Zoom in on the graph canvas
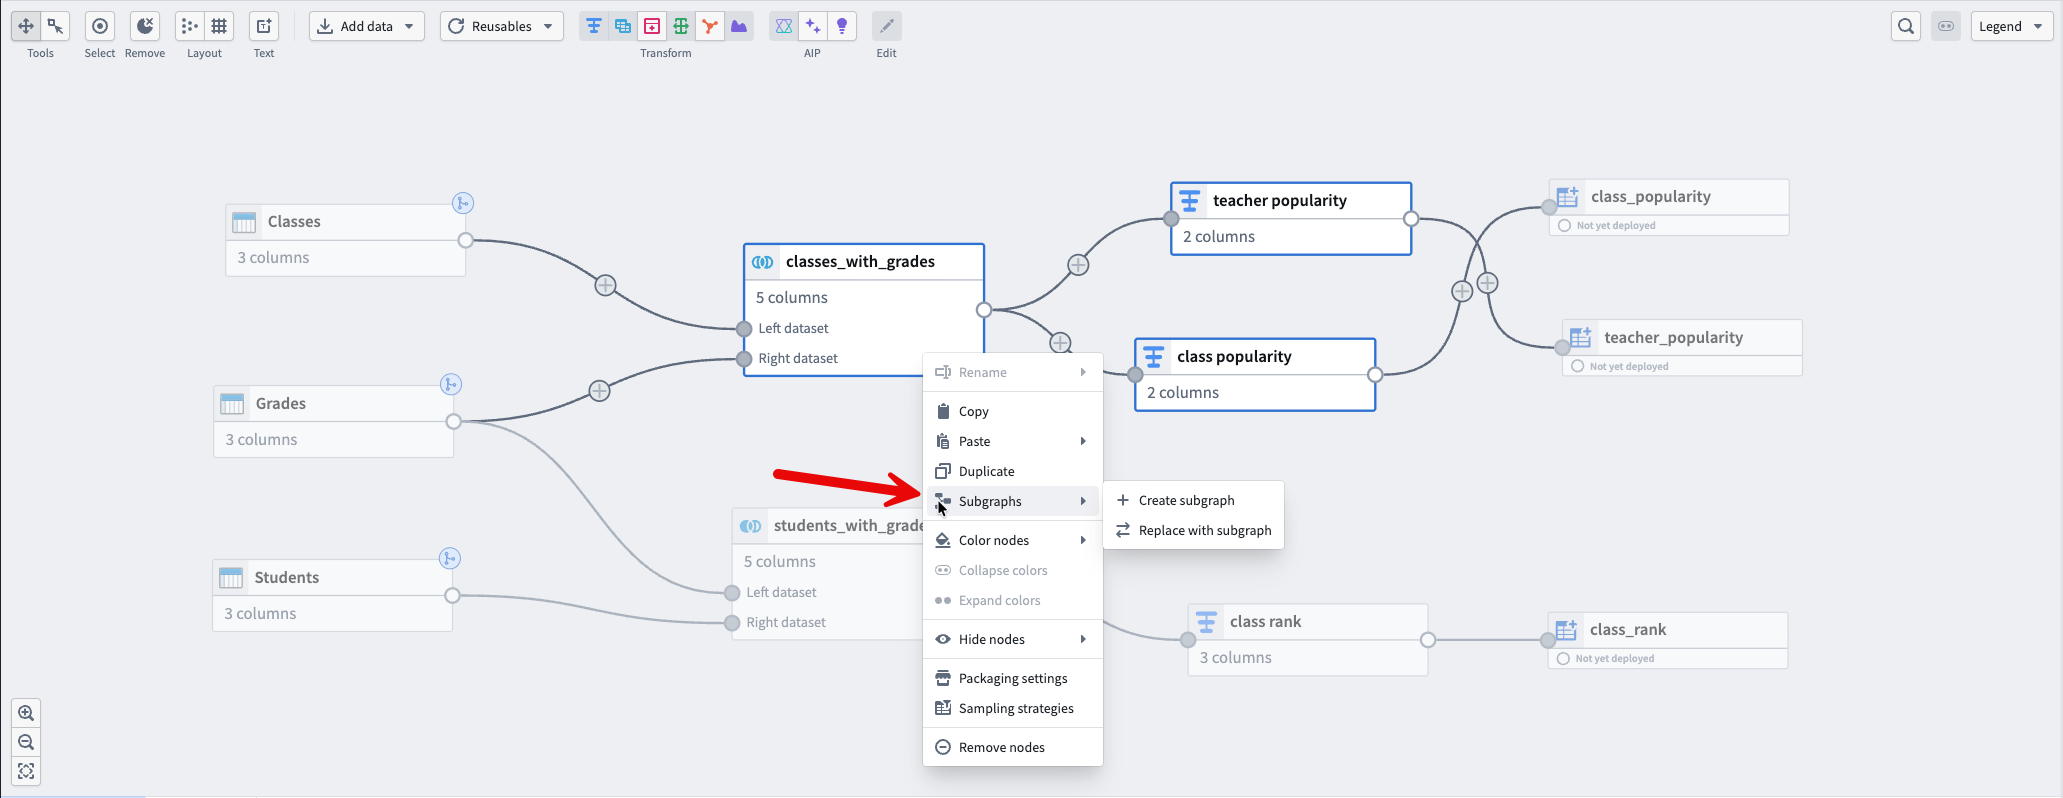2063x798 pixels. pyautogui.click(x=26, y=713)
